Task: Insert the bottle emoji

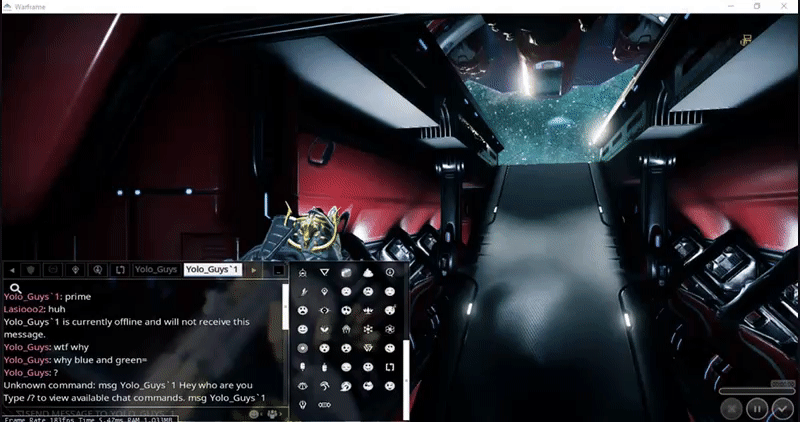Action: (x=324, y=367)
